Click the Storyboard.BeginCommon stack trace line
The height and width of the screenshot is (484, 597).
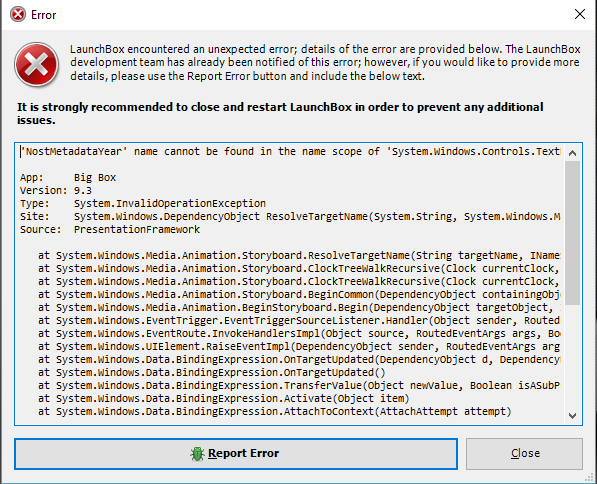pyautogui.click(x=299, y=294)
